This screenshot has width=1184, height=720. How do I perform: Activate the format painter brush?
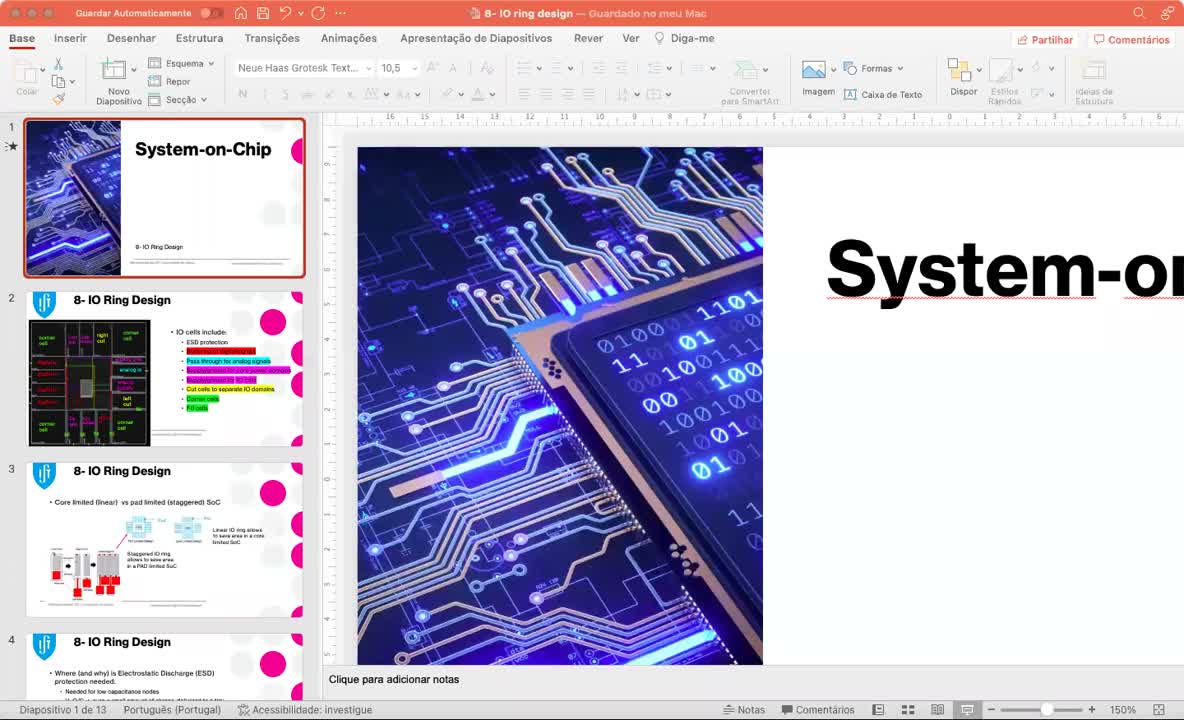point(59,99)
